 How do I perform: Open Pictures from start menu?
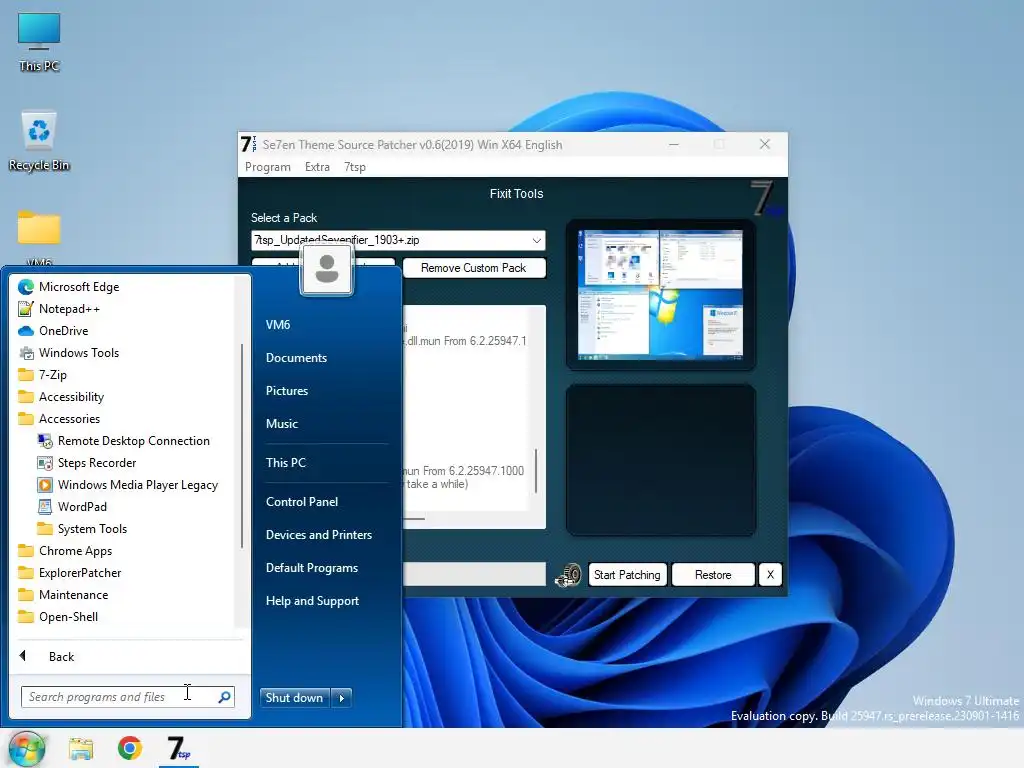(287, 391)
